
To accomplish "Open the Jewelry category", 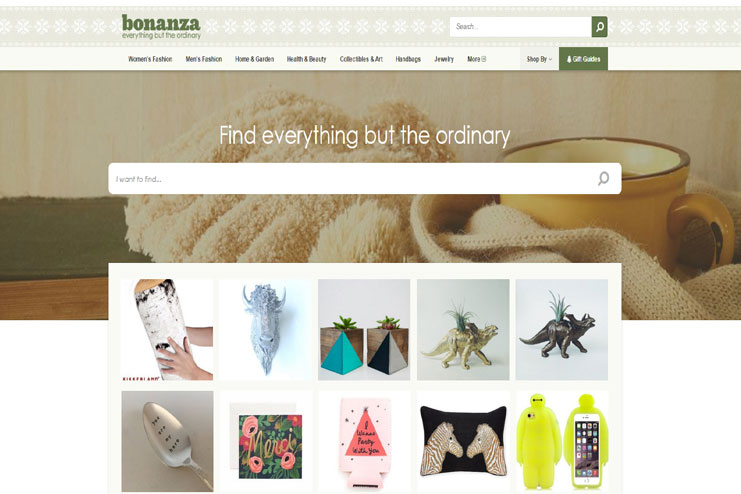I will 444,59.
